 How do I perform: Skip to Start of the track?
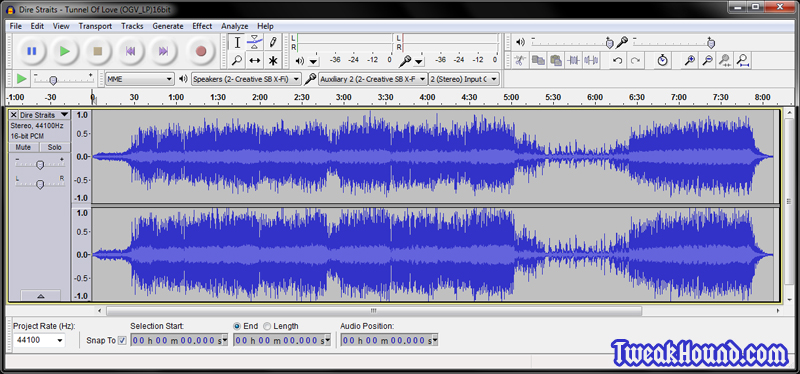(131, 51)
